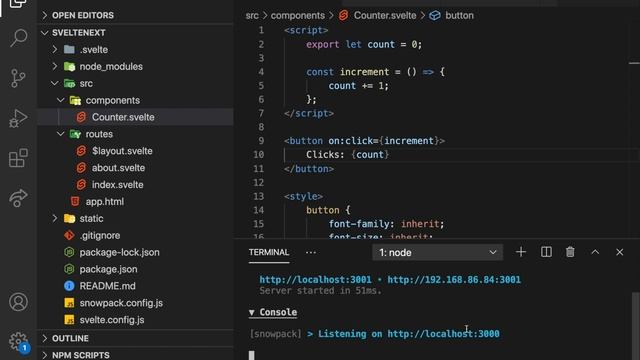Click the Svelte icon in the breadcrumb
The height and width of the screenshot is (360, 640).
344,16
